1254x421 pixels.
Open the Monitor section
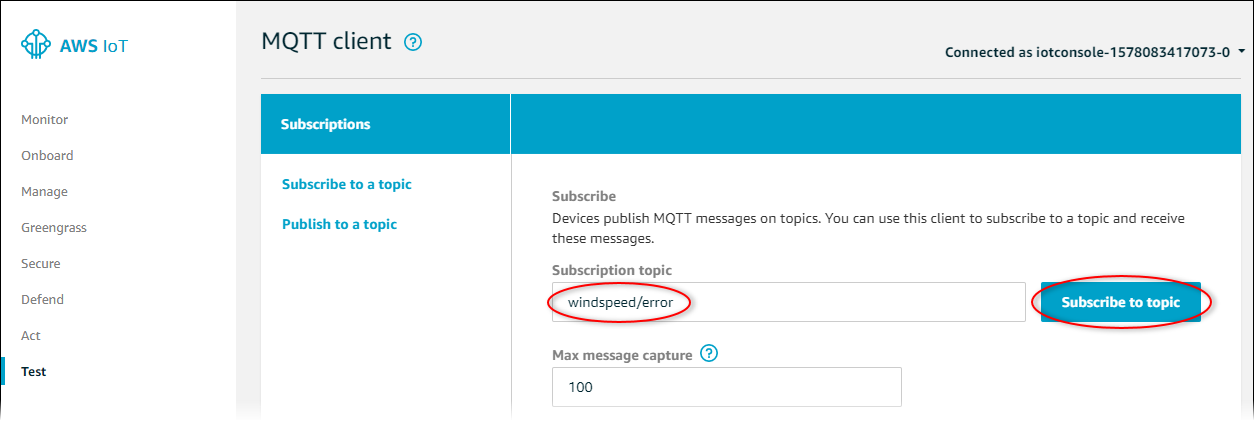pos(45,120)
